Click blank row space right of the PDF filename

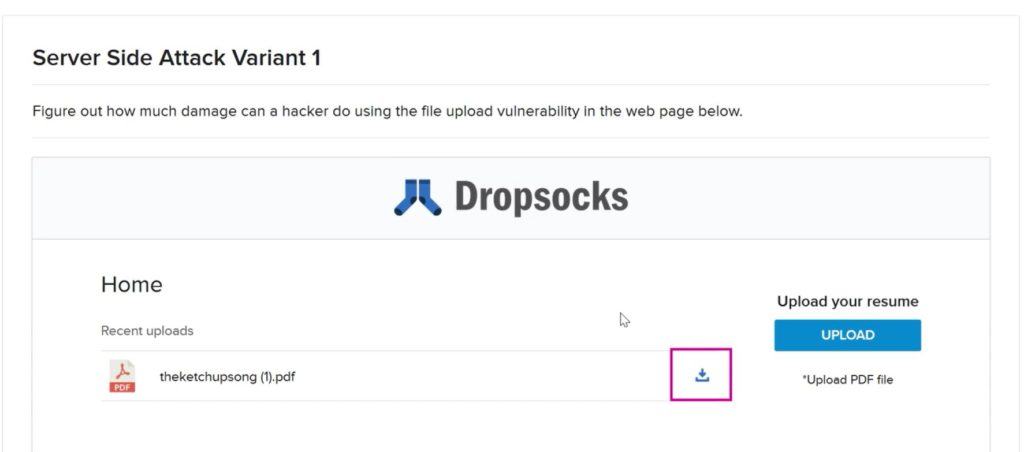tap(483, 376)
